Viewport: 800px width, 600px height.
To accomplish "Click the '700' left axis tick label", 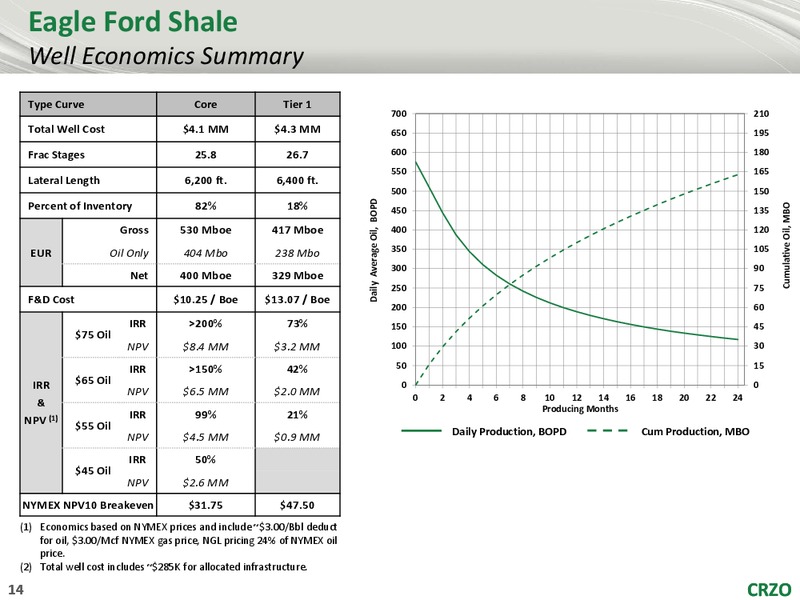I will 400,113.
